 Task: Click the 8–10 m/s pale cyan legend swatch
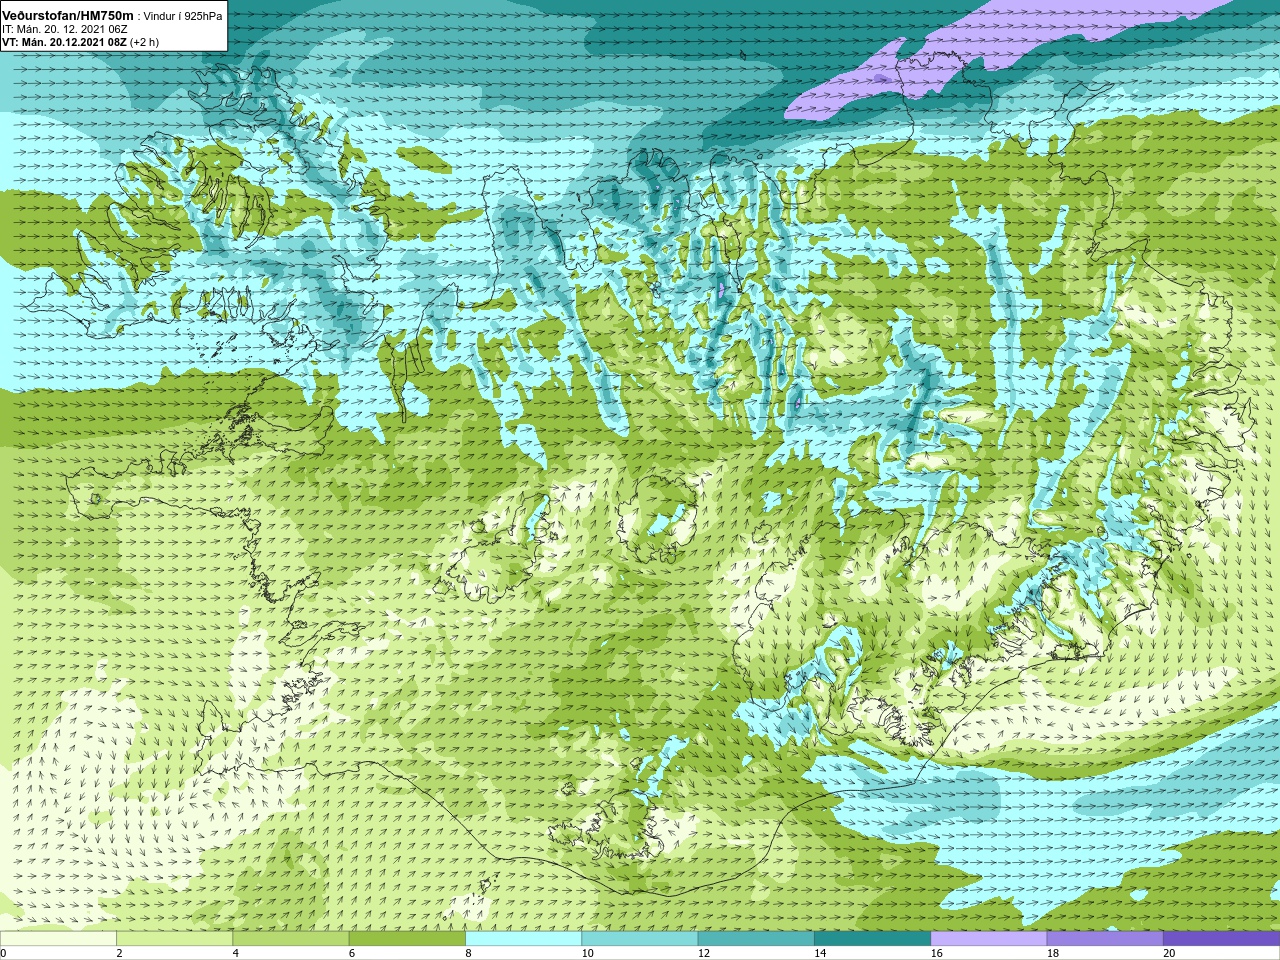[x=524, y=939]
